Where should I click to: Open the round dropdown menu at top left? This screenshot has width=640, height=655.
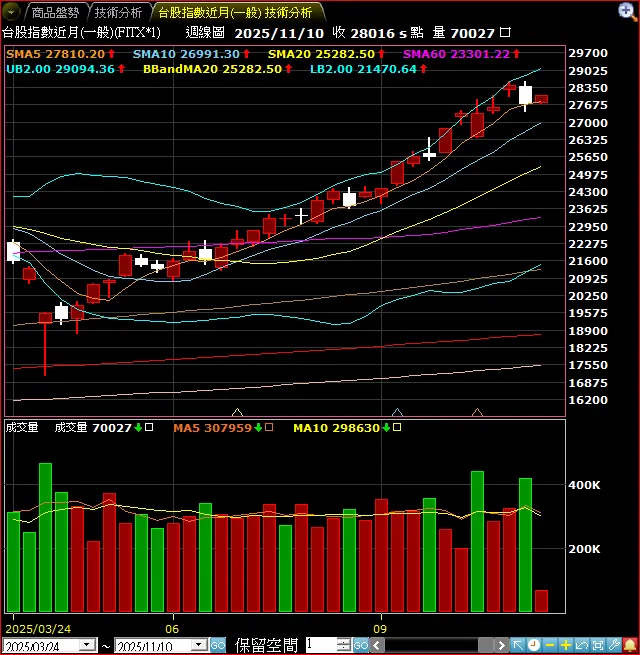[11, 12]
